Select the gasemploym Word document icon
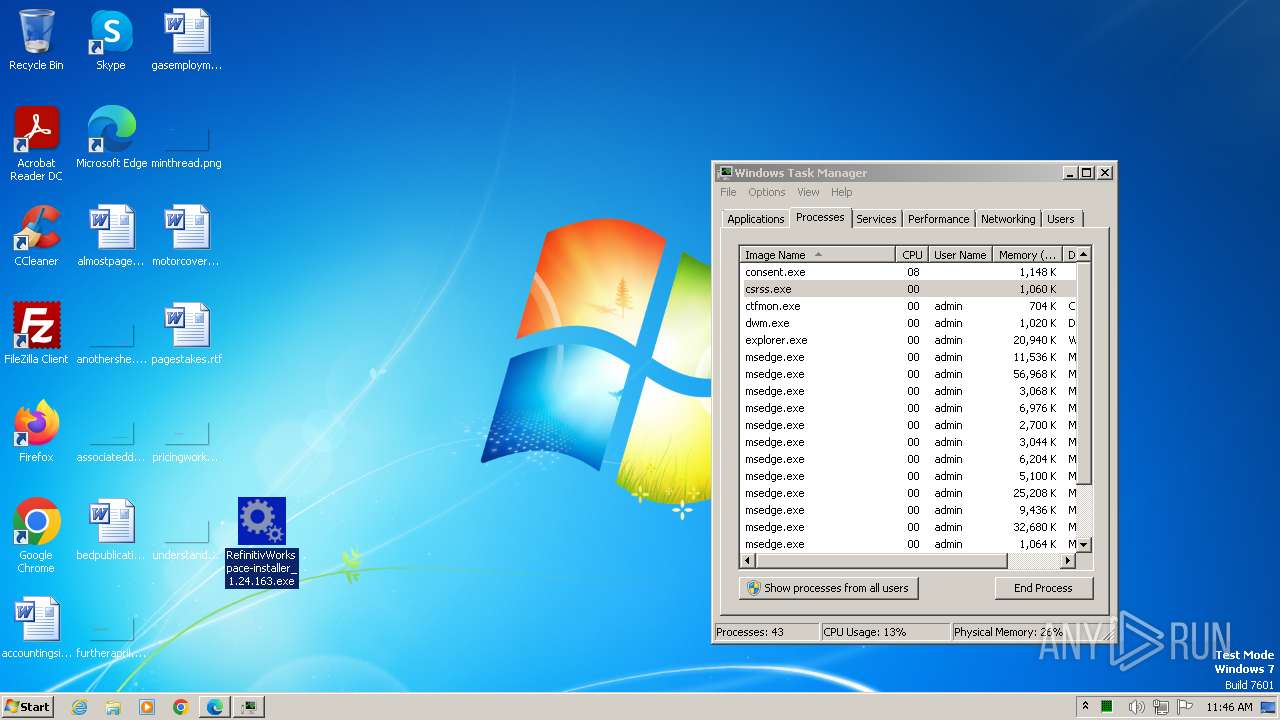This screenshot has width=1280, height=720. click(x=186, y=40)
